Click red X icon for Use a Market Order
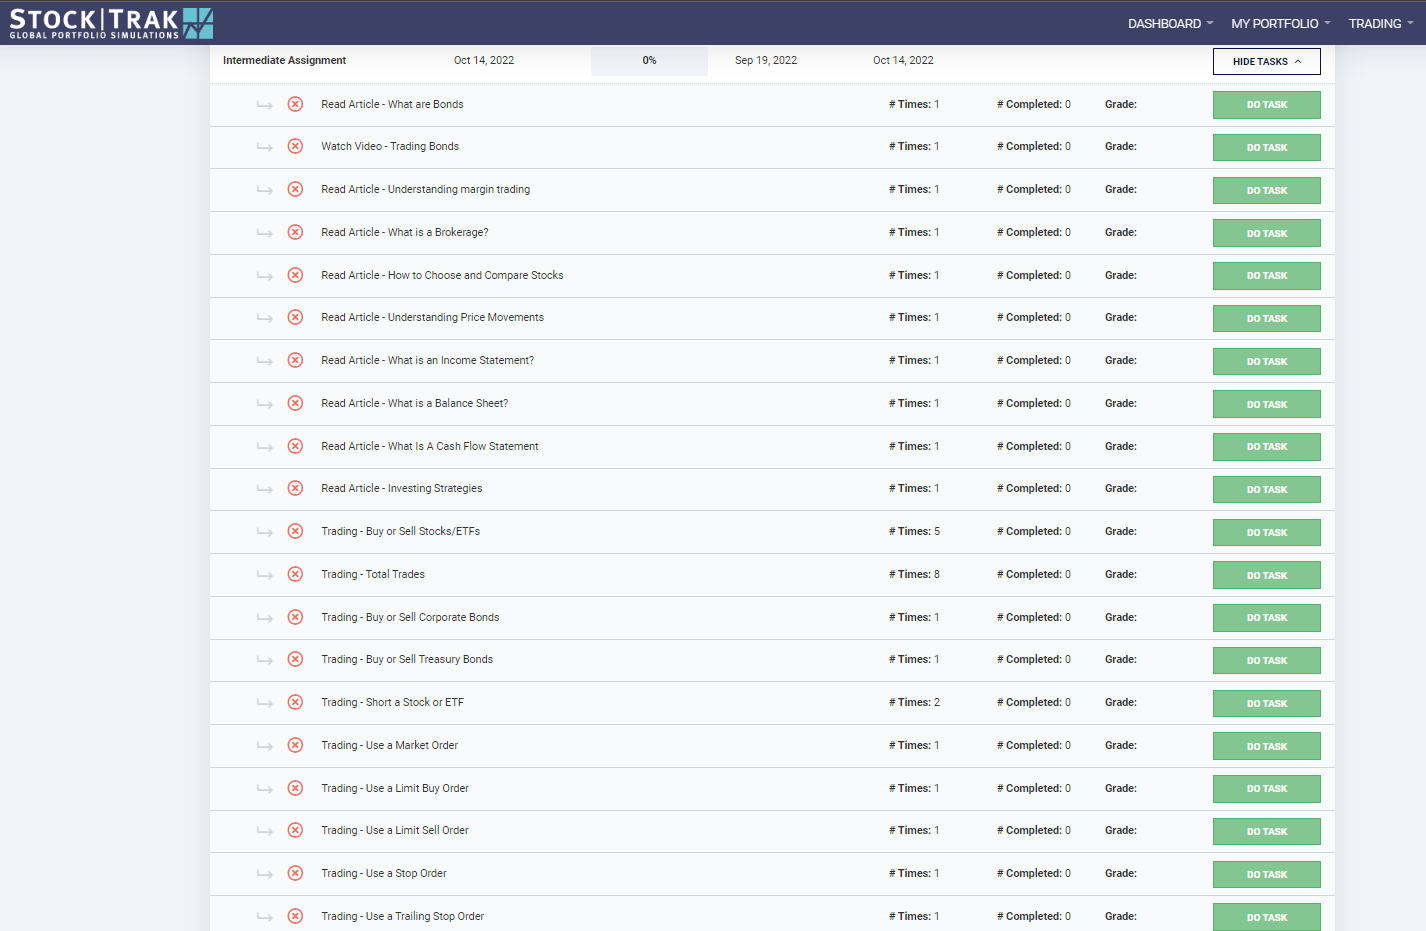 coord(295,745)
